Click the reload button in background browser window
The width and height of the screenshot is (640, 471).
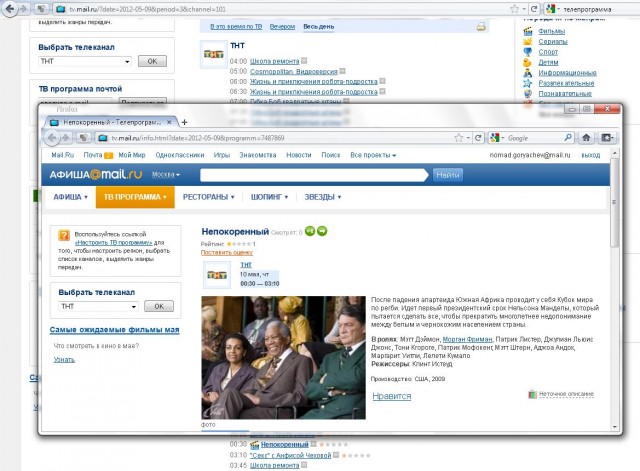pos(534,9)
